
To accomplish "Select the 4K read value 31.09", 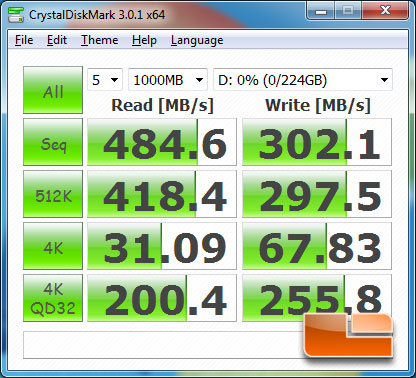I will (x=162, y=246).
